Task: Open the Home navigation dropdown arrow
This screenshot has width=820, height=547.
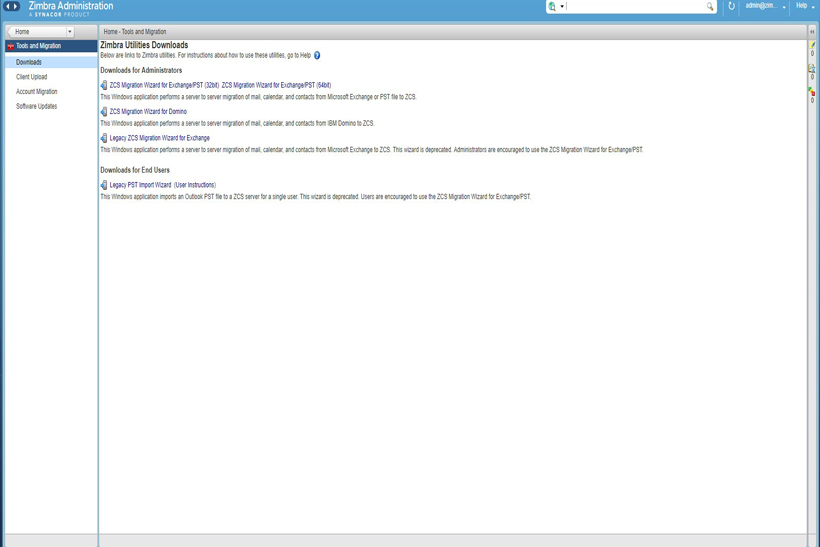Action: (70, 32)
